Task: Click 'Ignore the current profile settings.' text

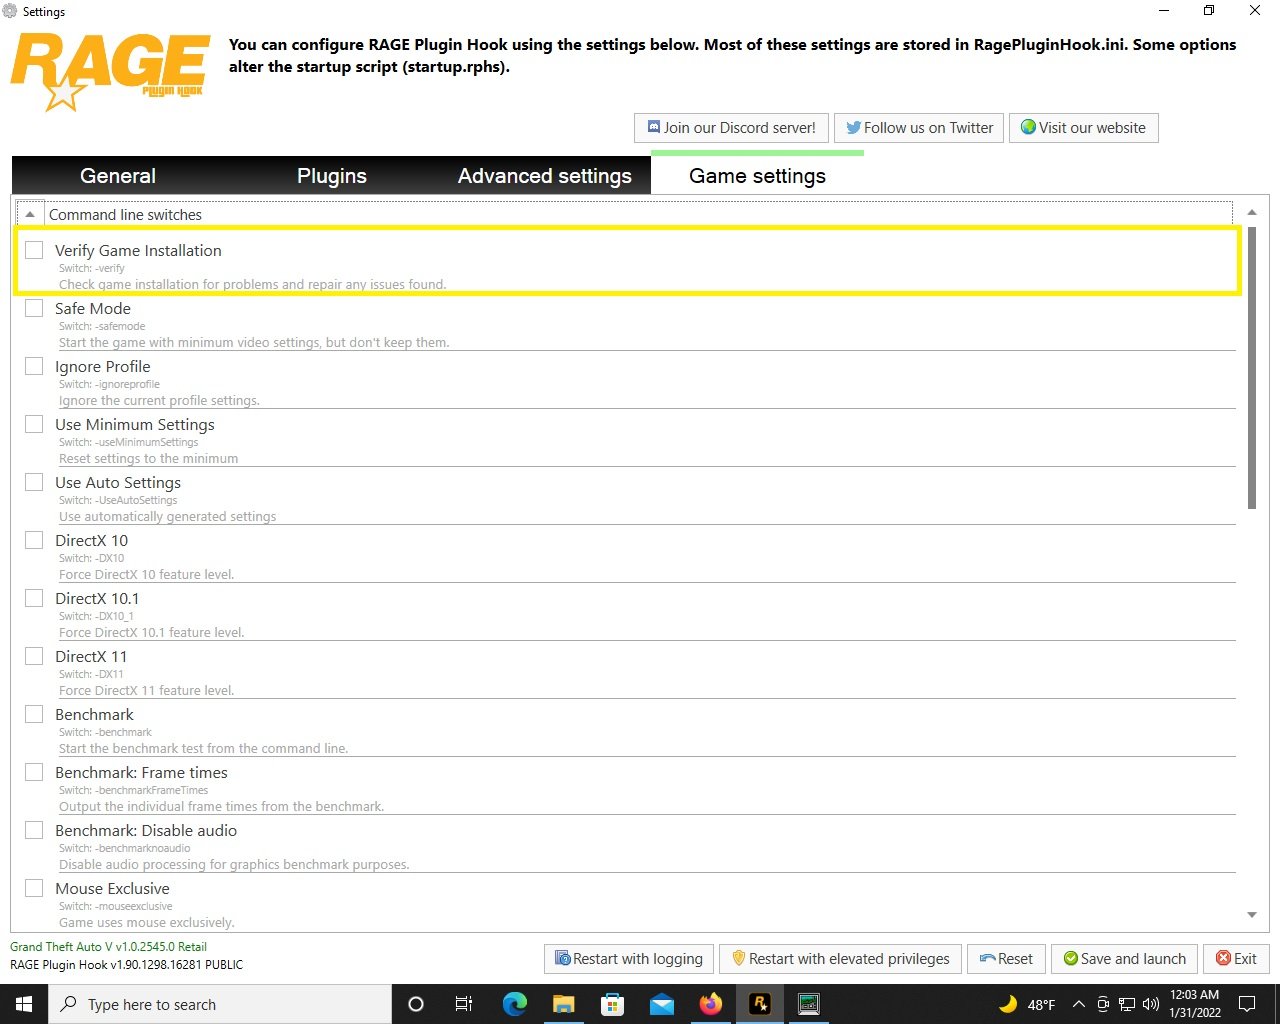Action: tap(159, 401)
